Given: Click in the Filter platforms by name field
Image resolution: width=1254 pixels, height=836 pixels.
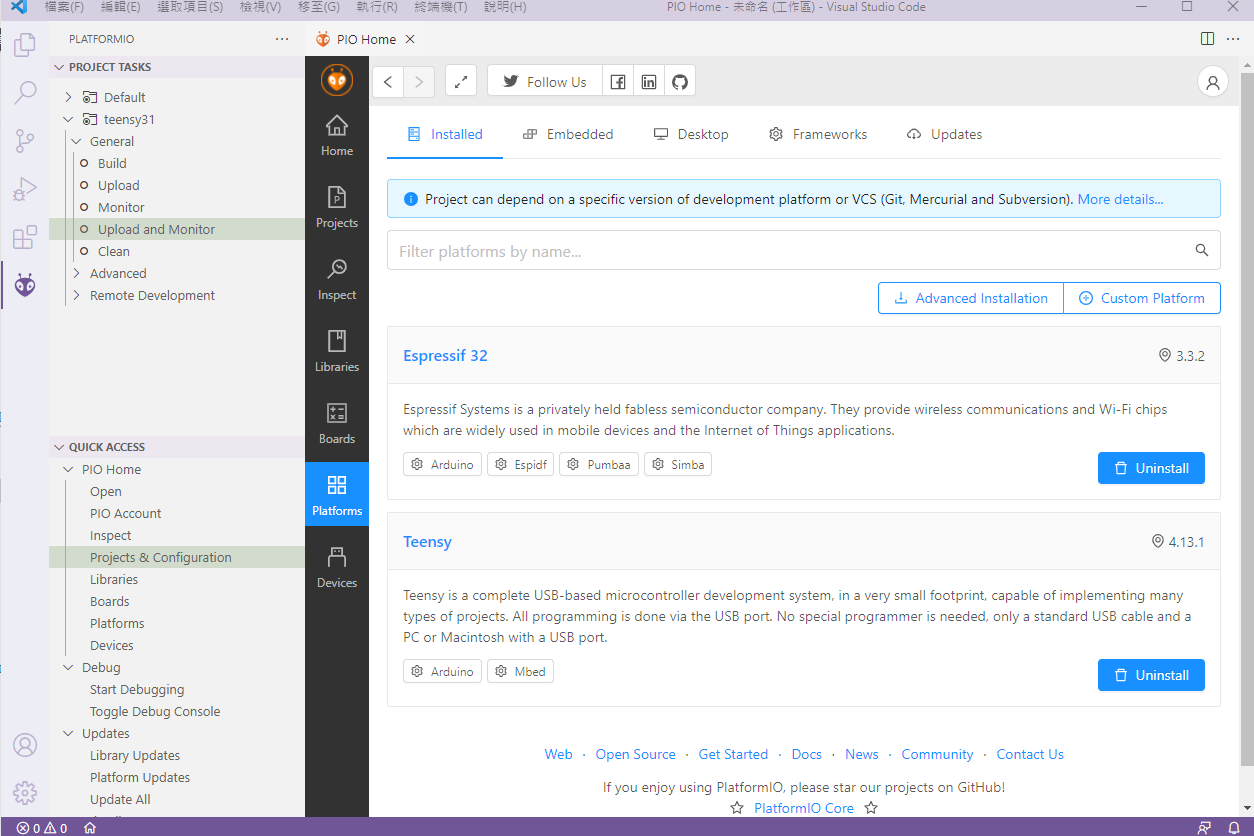Looking at the screenshot, I should click(804, 251).
